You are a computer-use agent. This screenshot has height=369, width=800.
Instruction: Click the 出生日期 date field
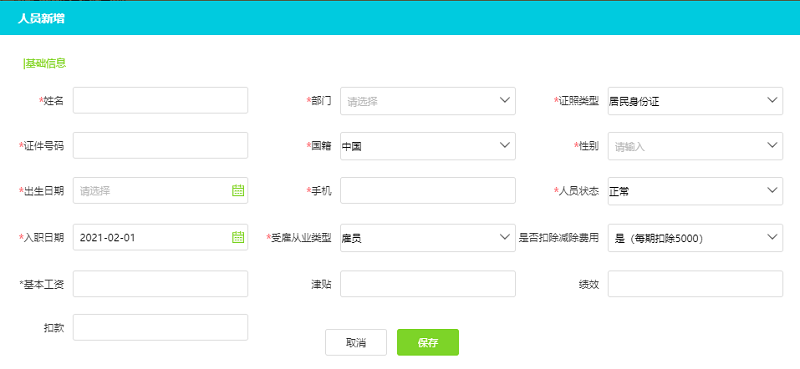160,190
